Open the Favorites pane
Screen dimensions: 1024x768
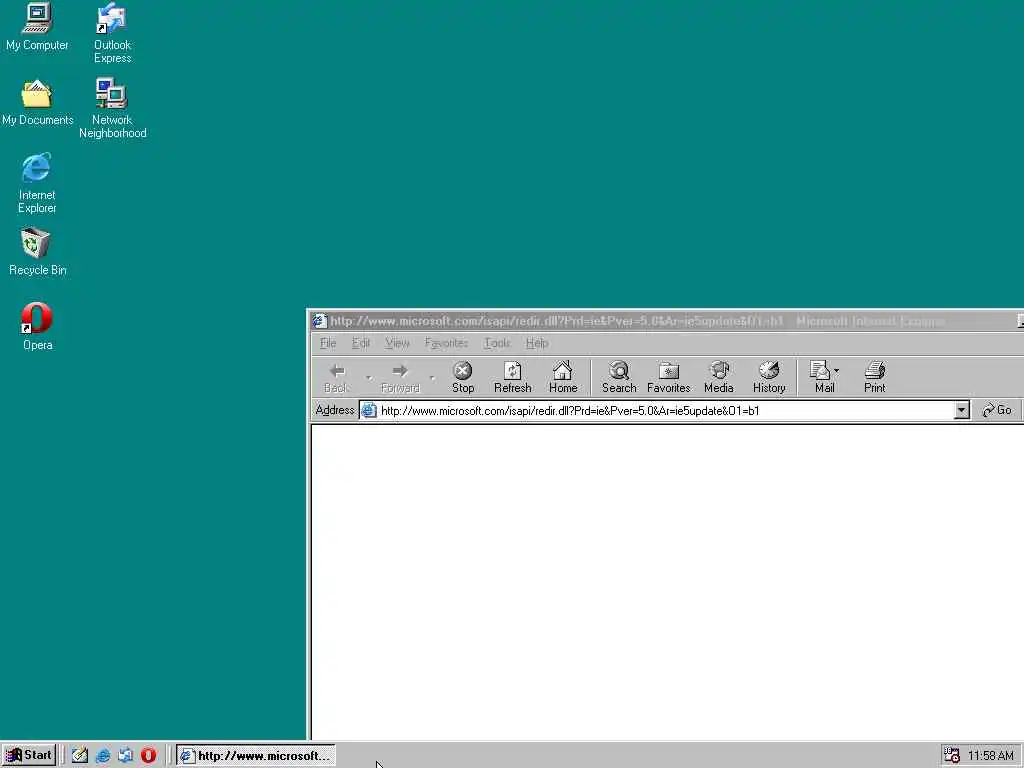coord(669,377)
